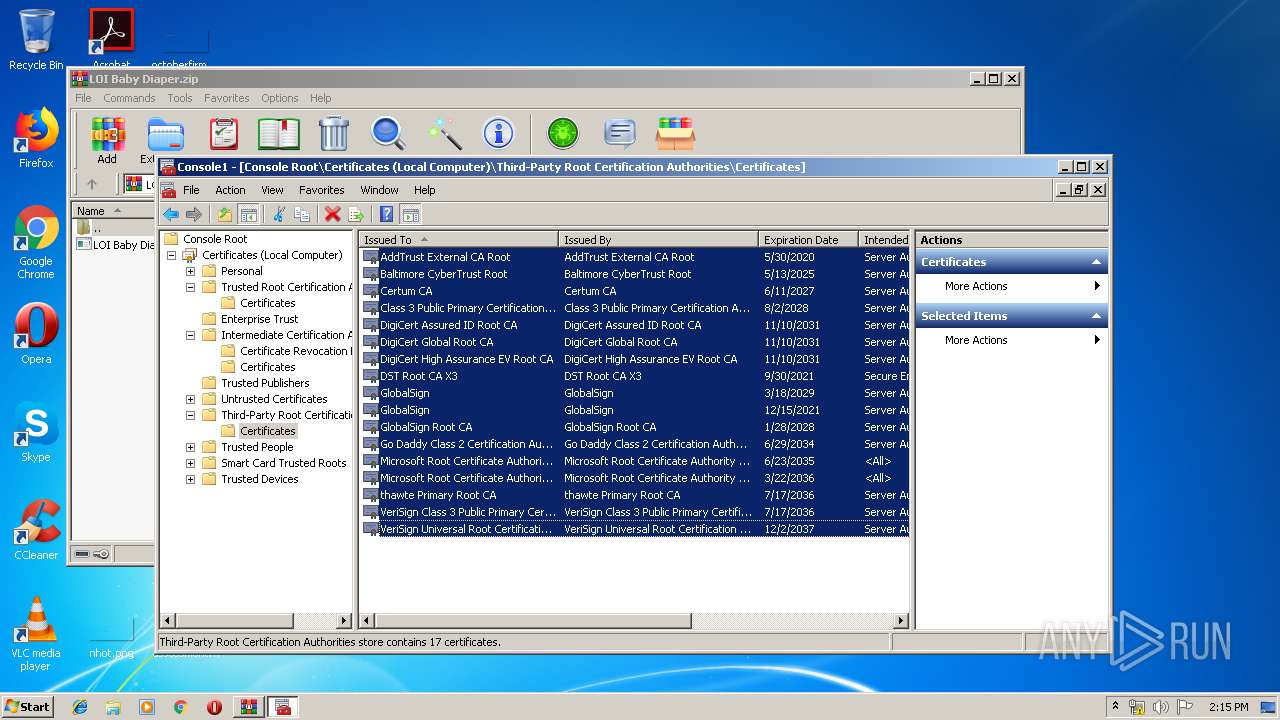The image size is (1280, 720).
Task: Select the Baltimore CyberTrust Root certificate
Action: [635, 274]
